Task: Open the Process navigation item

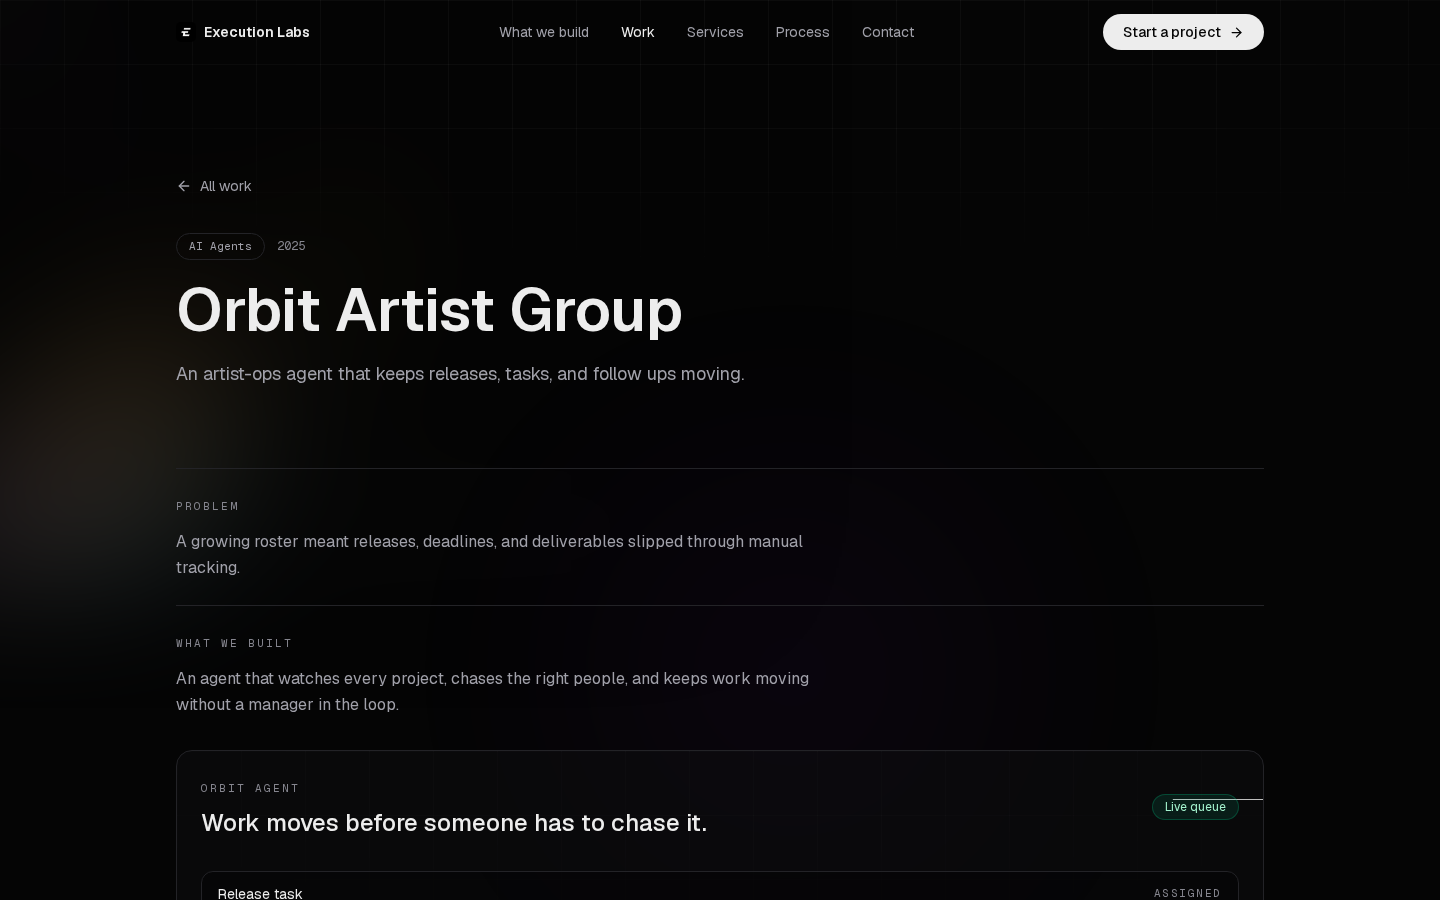Action: [x=802, y=32]
